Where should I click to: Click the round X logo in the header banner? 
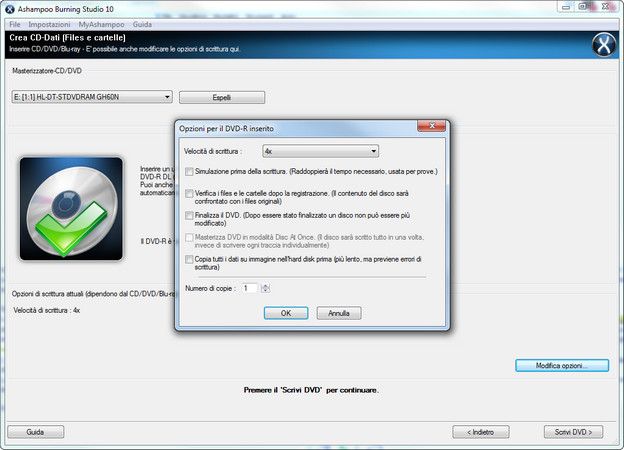604,45
